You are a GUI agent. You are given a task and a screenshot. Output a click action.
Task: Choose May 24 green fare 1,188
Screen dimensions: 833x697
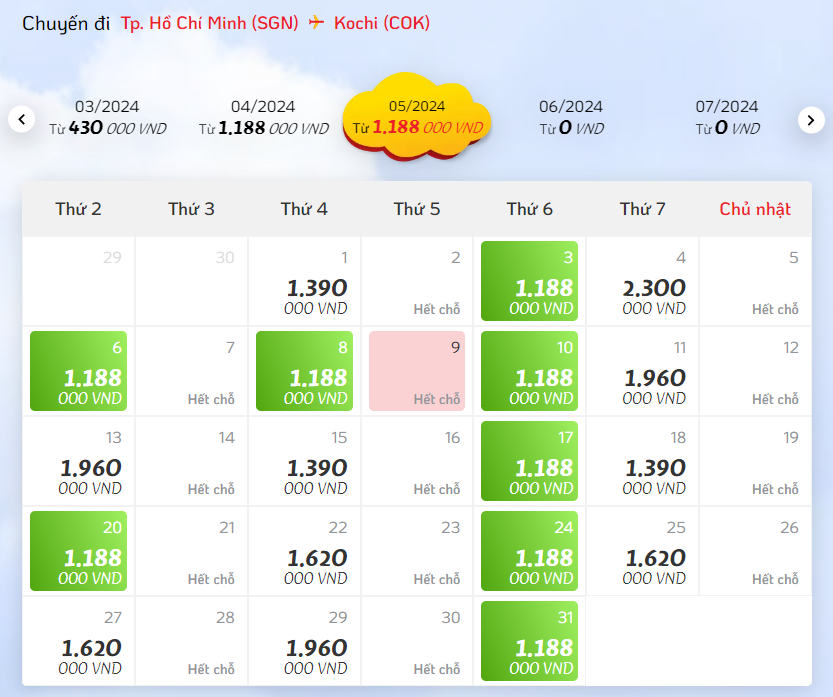(x=529, y=551)
